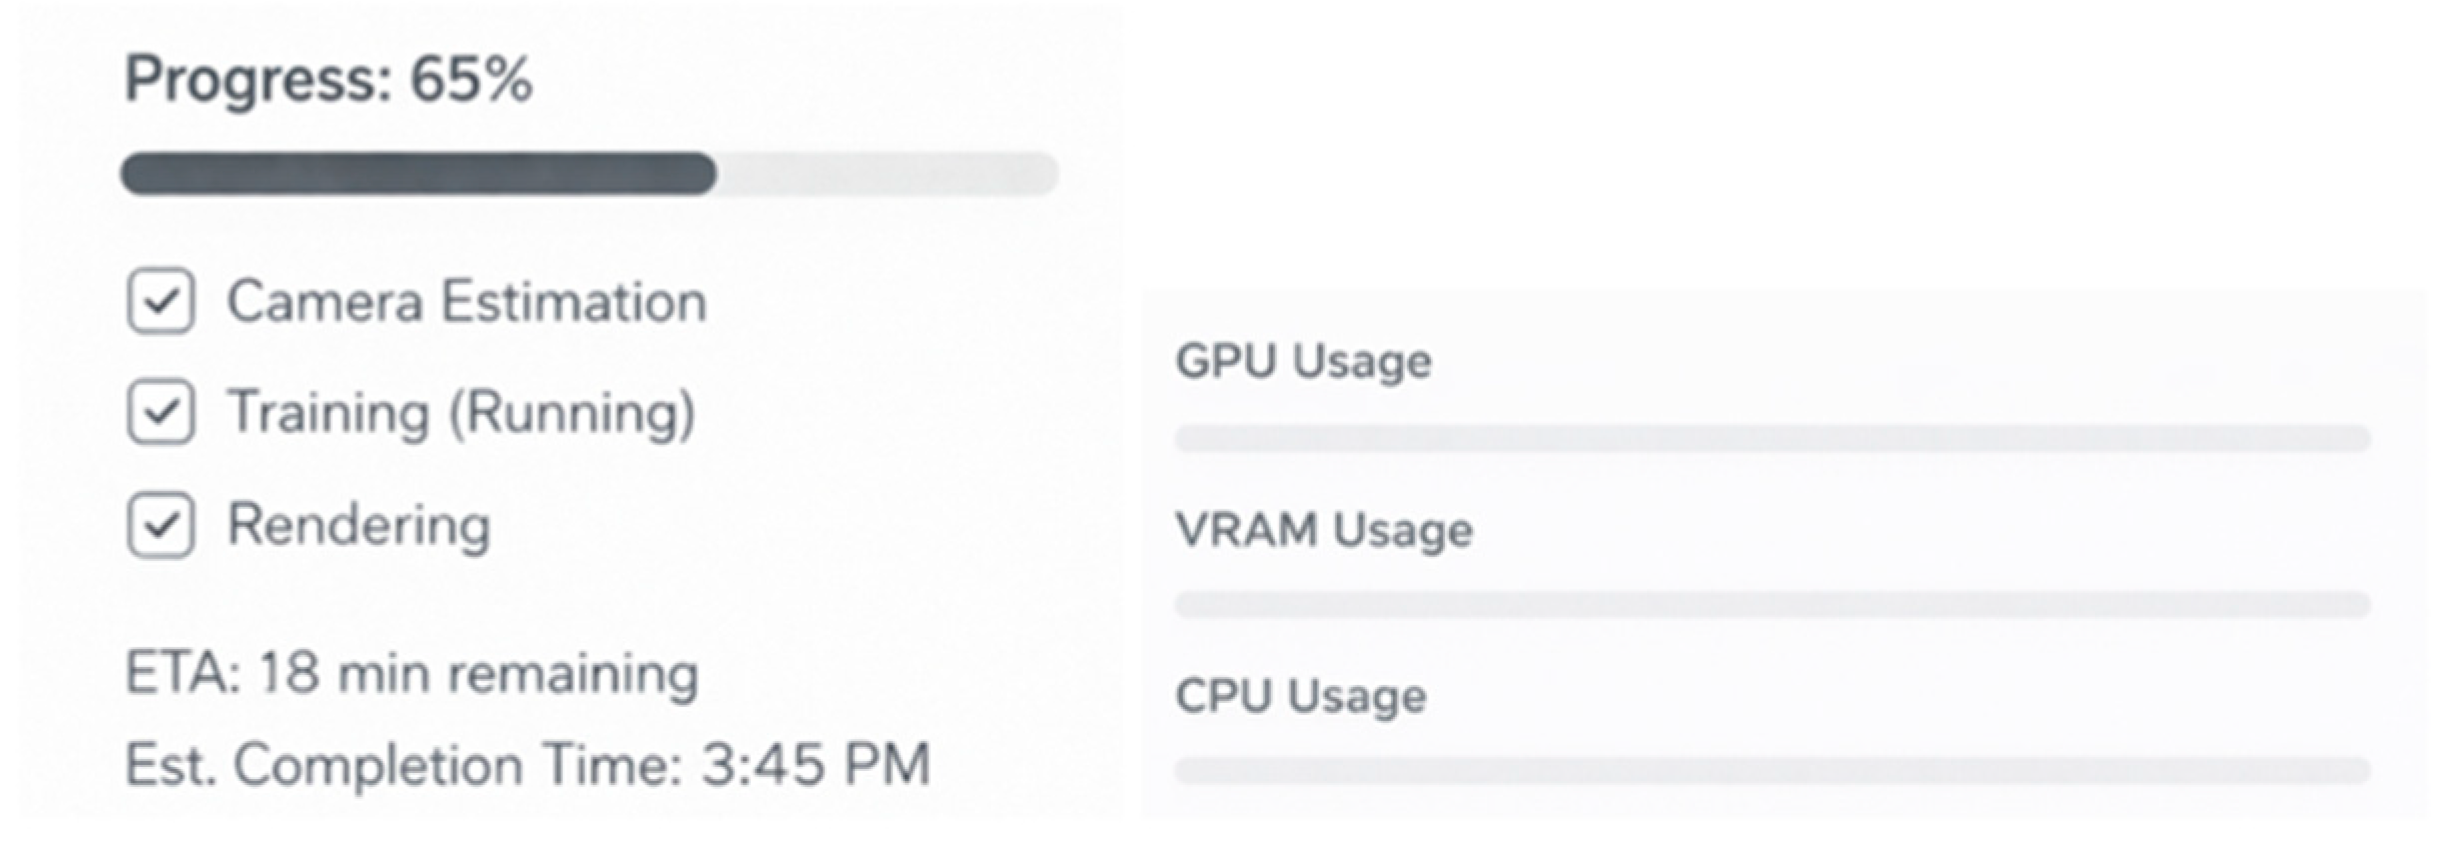Click the ETA: 18 min remaining text
This screenshot has width=2455, height=855.
point(412,674)
